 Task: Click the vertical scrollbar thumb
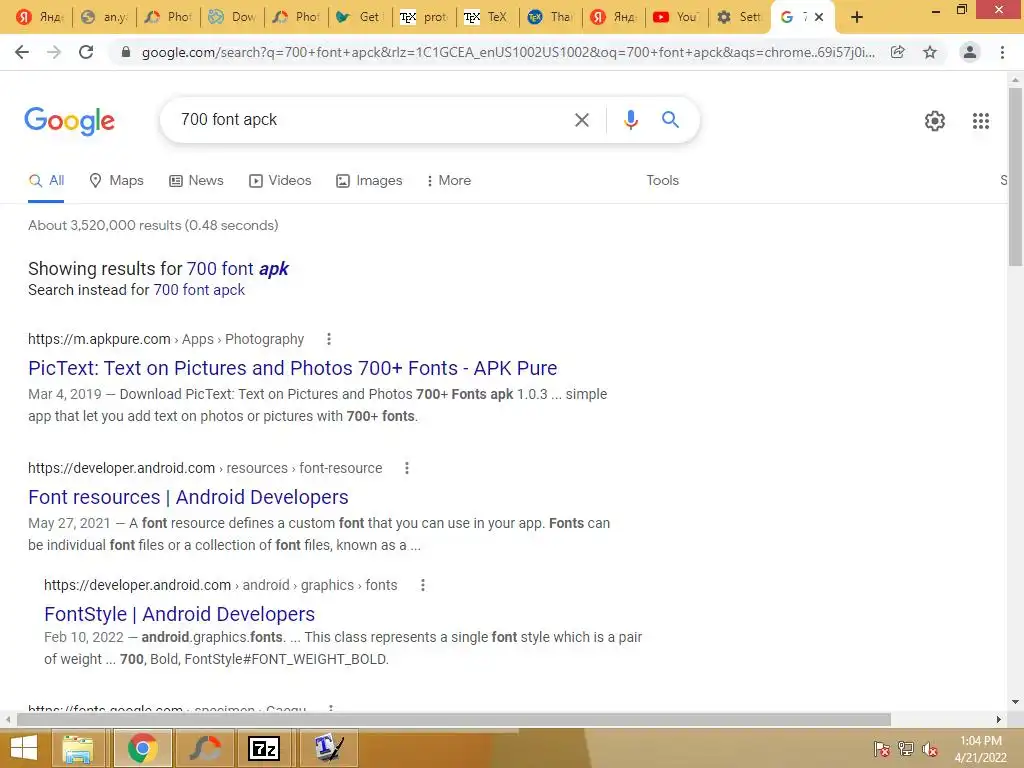[x=1015, y=176]
